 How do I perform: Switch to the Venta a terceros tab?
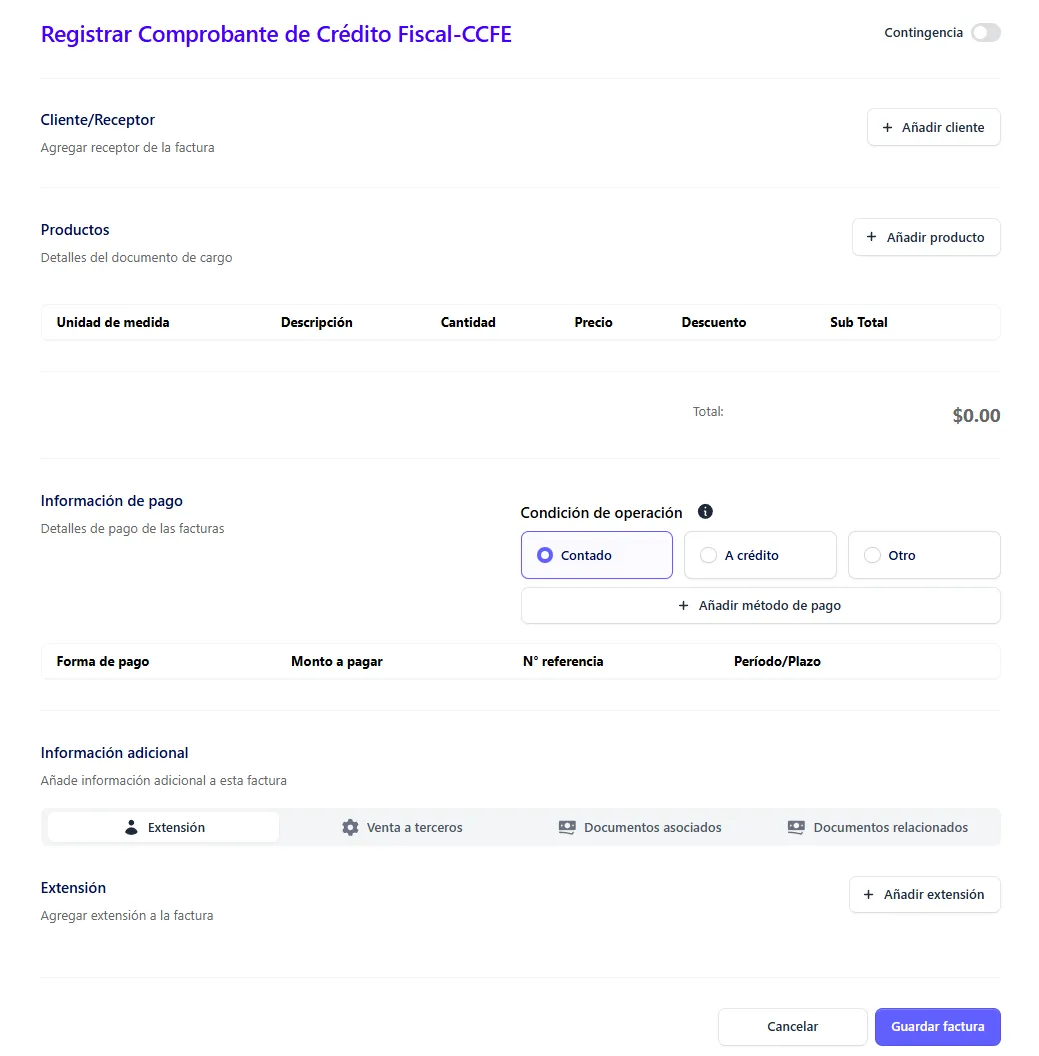tap(402, 827)
